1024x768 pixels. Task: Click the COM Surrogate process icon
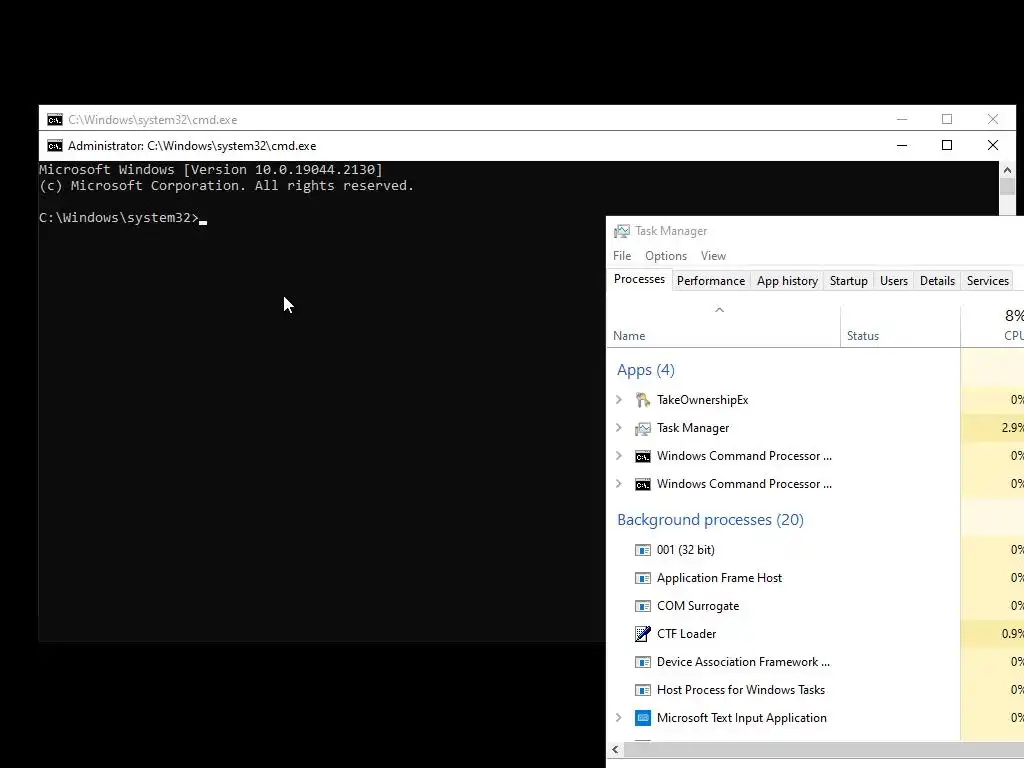(643, 606)
